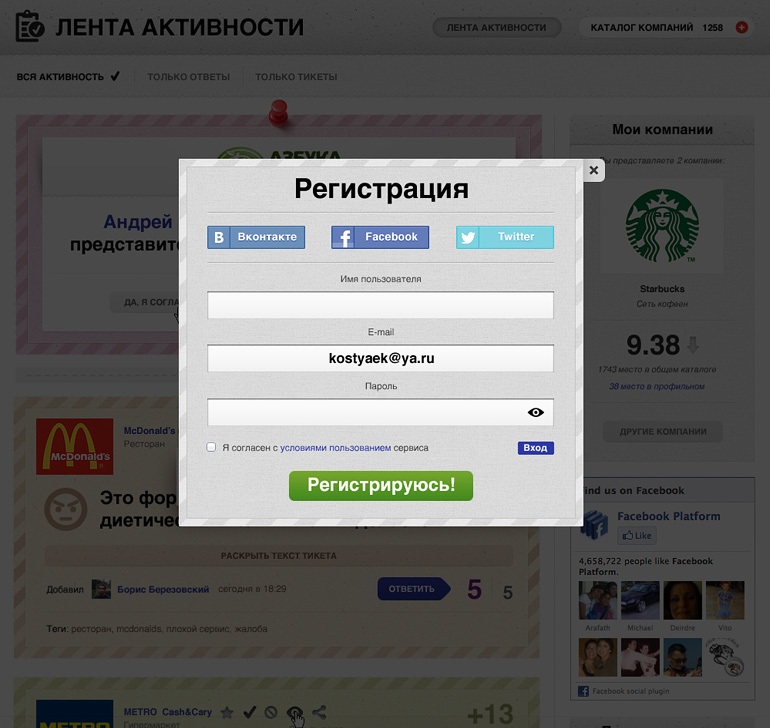
Task: Focus the 'Имя пользователя' input field
Action: [x=380, y=305]
